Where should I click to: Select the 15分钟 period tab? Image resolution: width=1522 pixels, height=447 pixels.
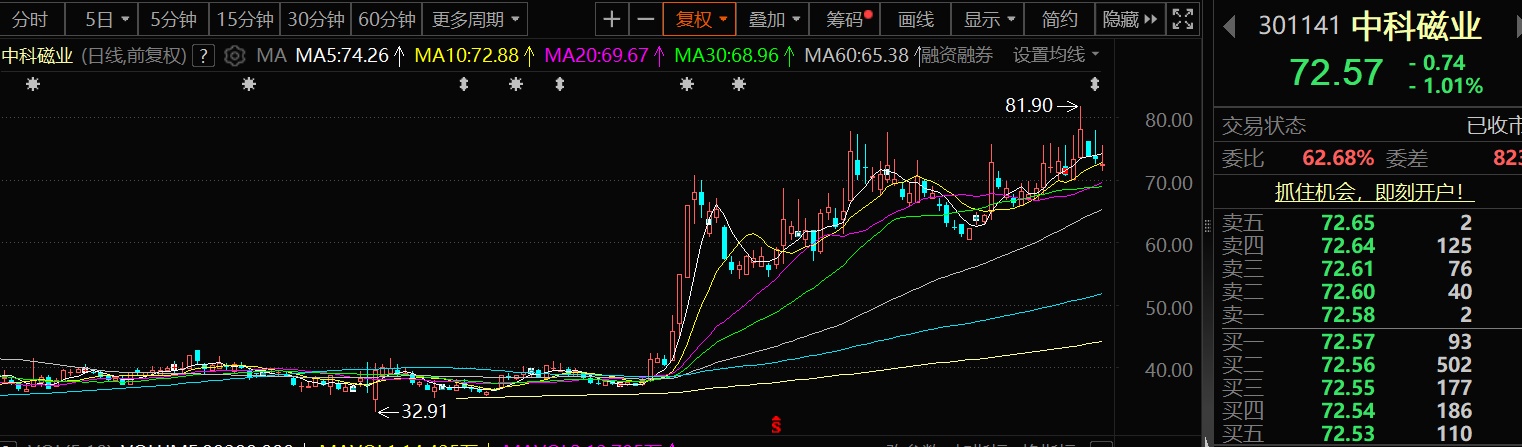244,18
